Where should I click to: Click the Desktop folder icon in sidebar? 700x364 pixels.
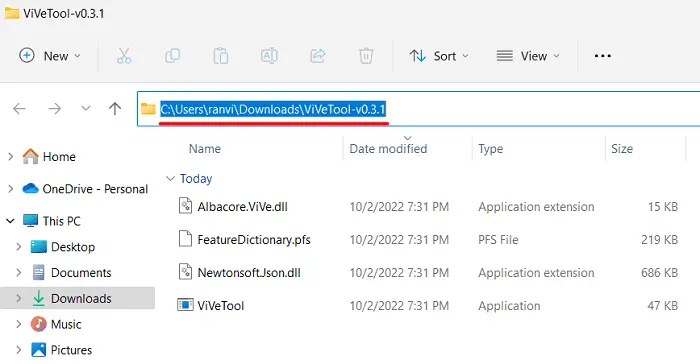coord(38,247)
